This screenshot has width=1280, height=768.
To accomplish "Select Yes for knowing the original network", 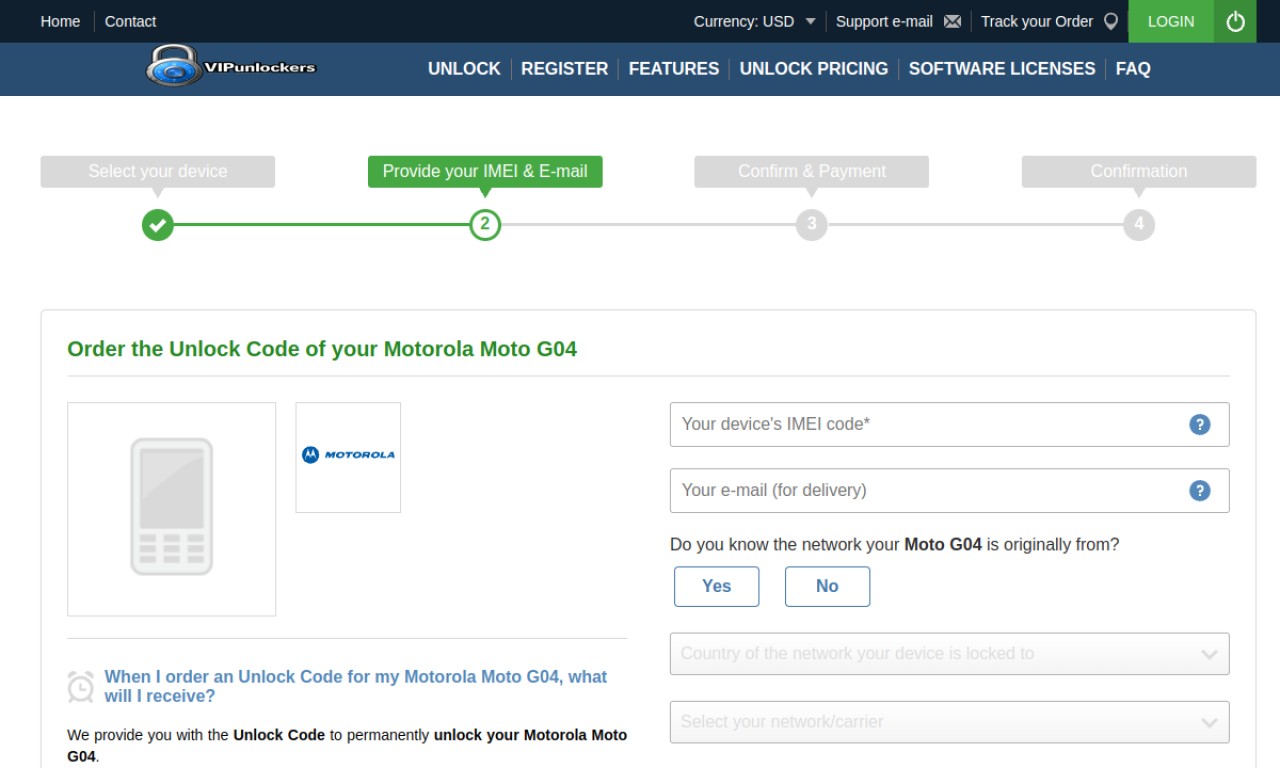I will click(716, 586).
